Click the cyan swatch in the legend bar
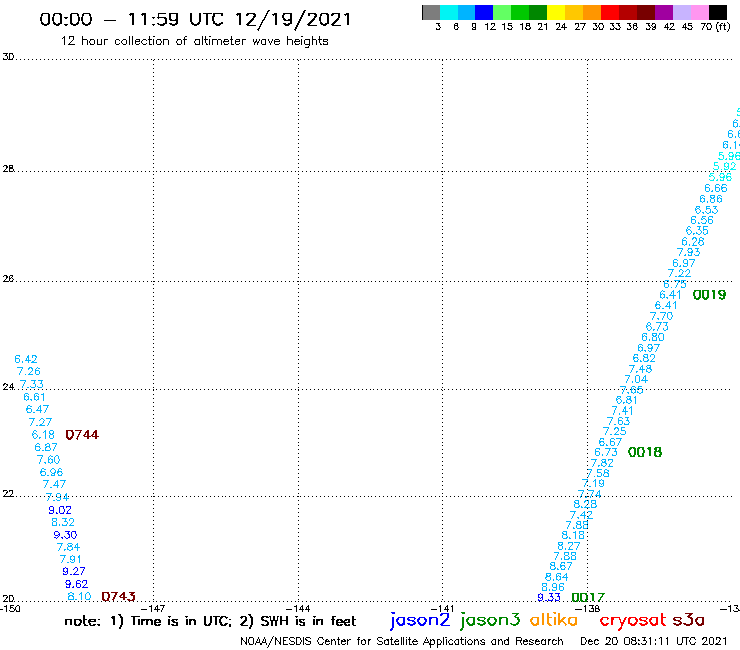740x650 pixels. click(x=449, y=12)
